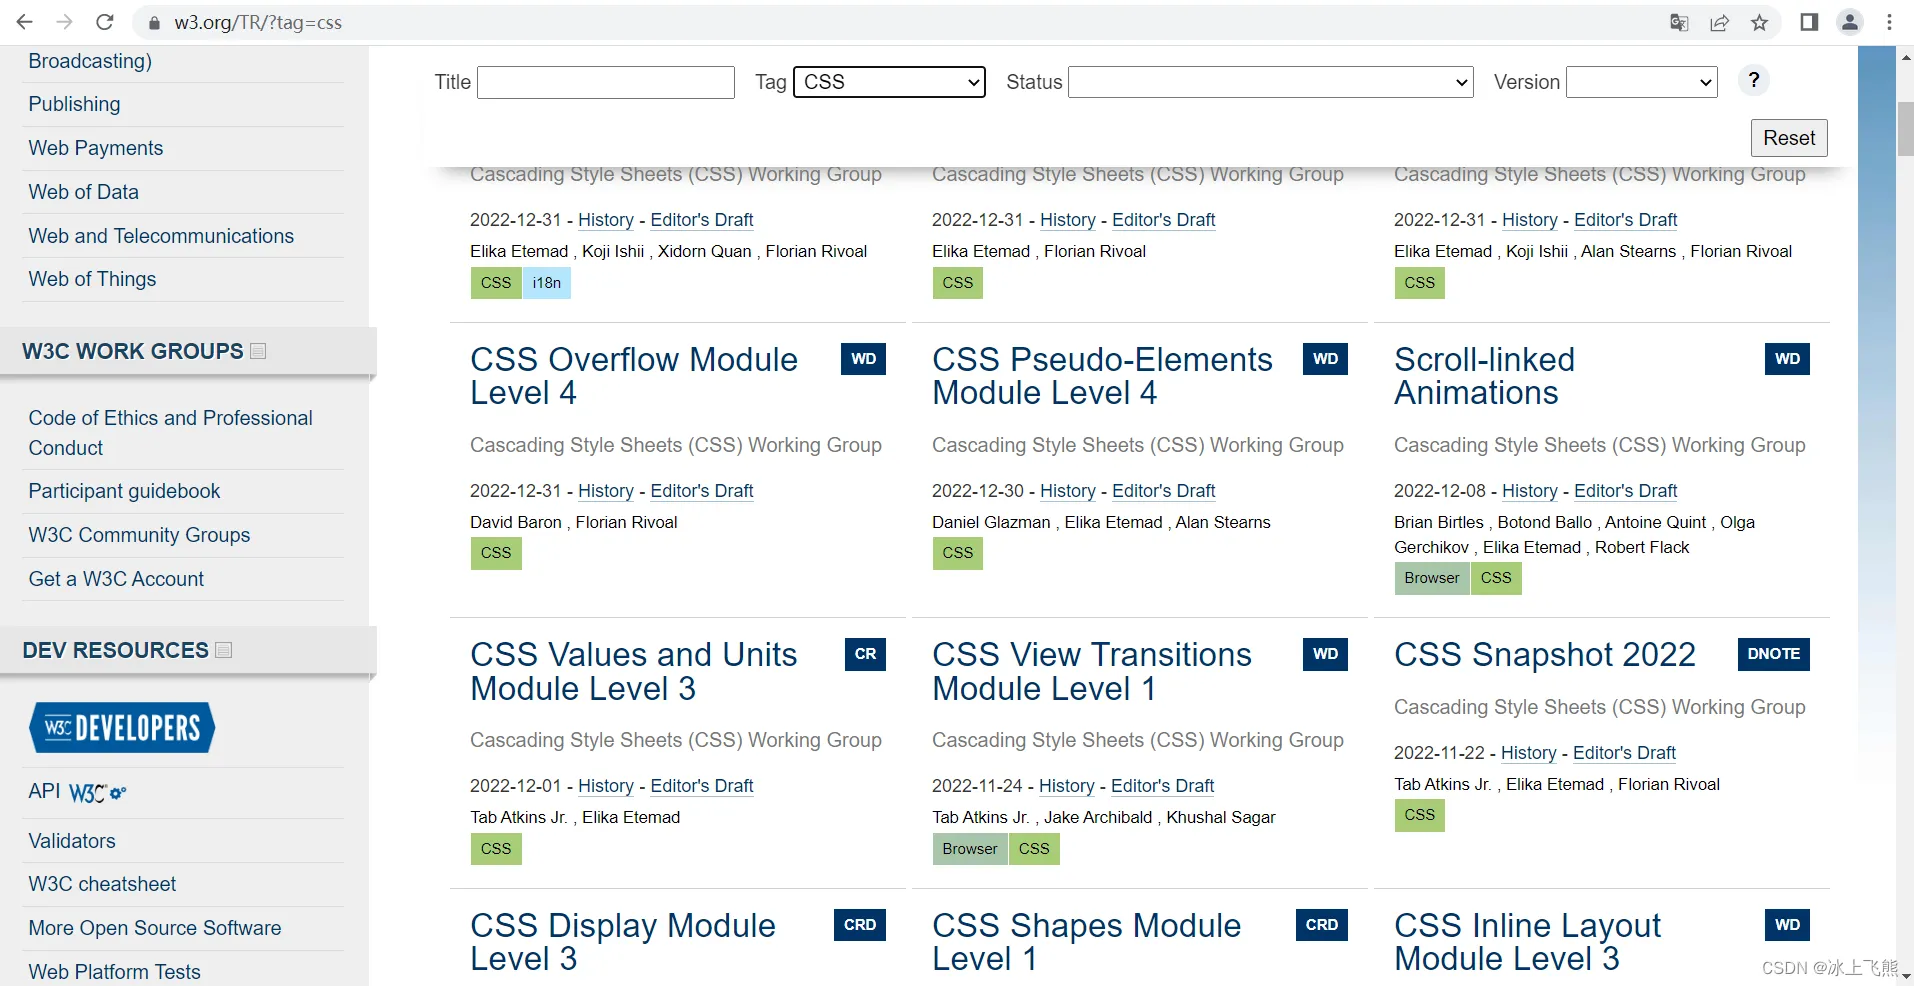Open the API W3C link

click(x=78, y=792)
